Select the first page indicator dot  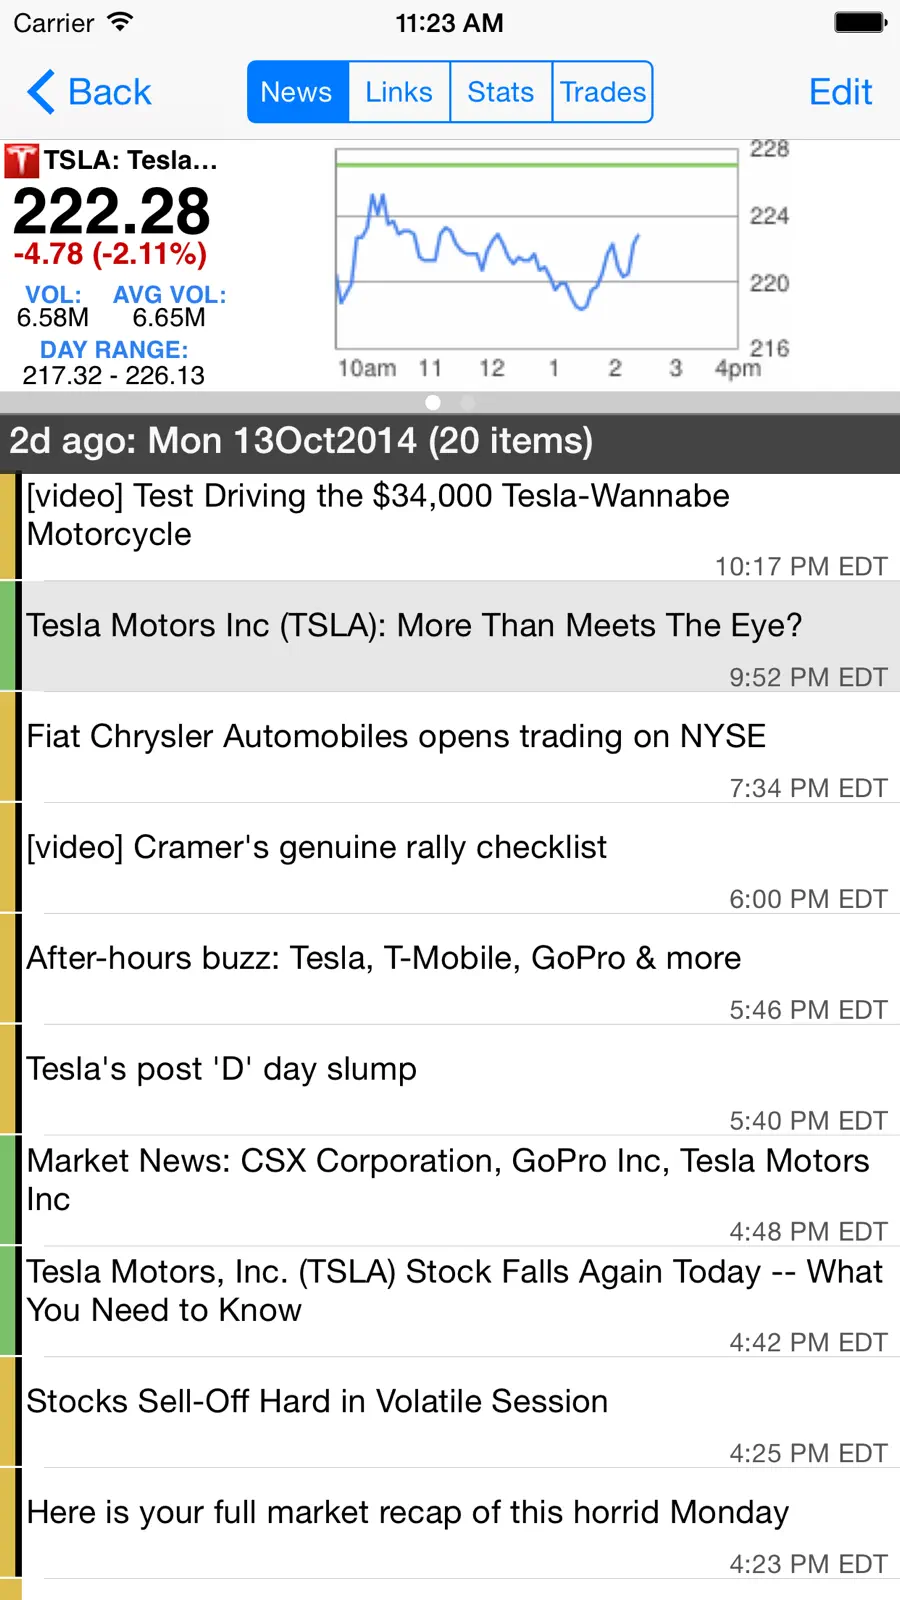pos(433,402)
